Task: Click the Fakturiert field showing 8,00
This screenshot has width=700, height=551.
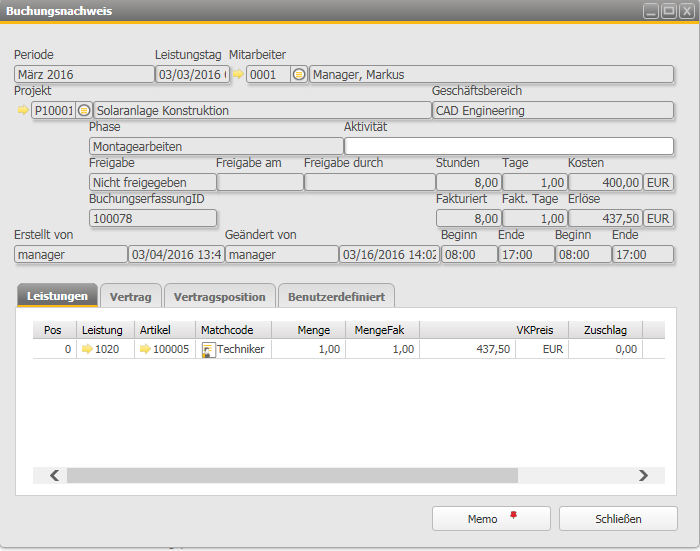Action: [469, 218]
